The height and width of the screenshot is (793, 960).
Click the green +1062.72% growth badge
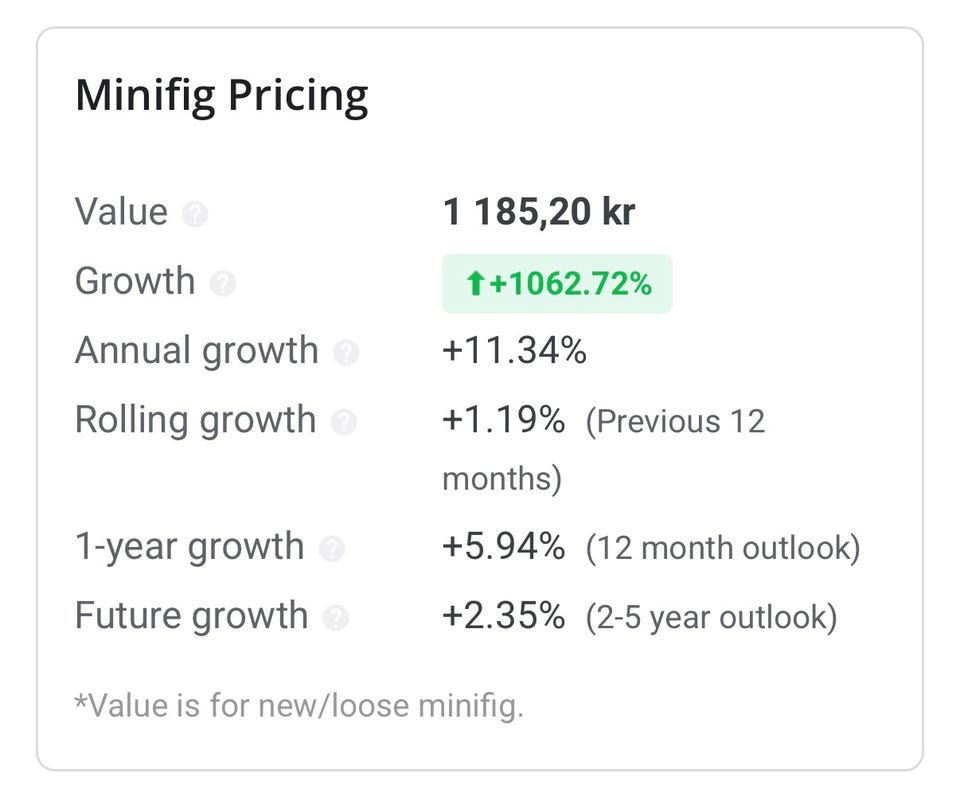click(x=557, y=284)
